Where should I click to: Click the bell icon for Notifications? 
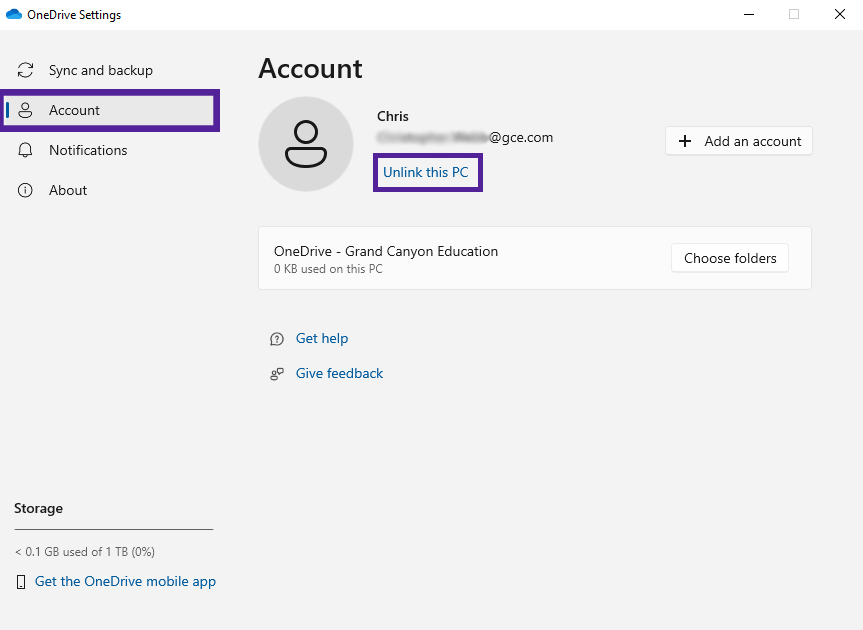click(25, 150)
